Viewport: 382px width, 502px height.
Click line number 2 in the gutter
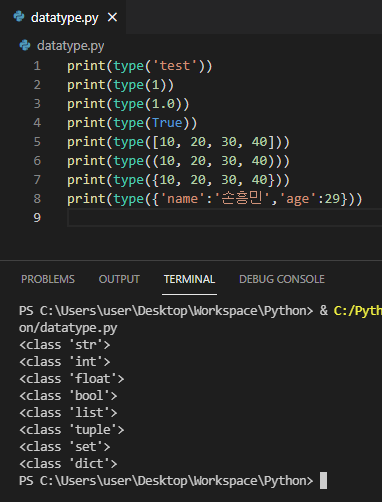(x=37, y=85)
